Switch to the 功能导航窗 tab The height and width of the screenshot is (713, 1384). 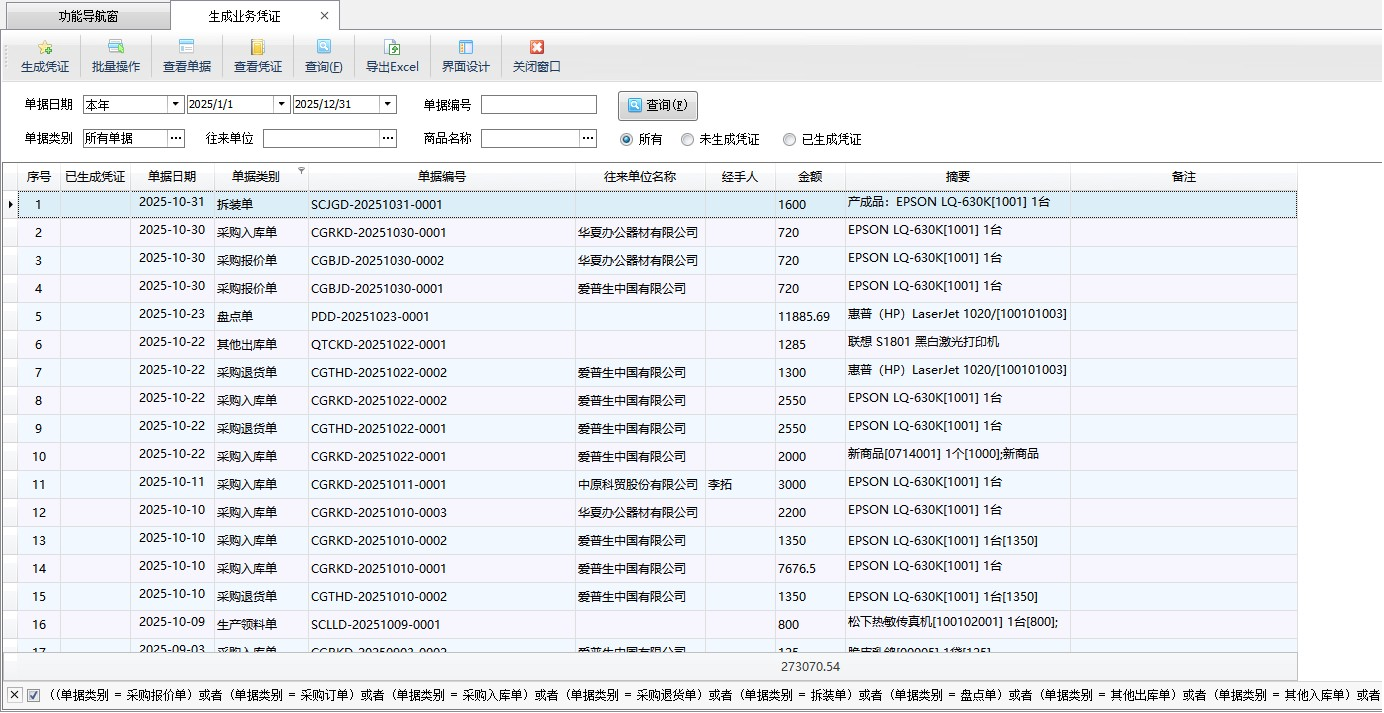pos(86,16)
